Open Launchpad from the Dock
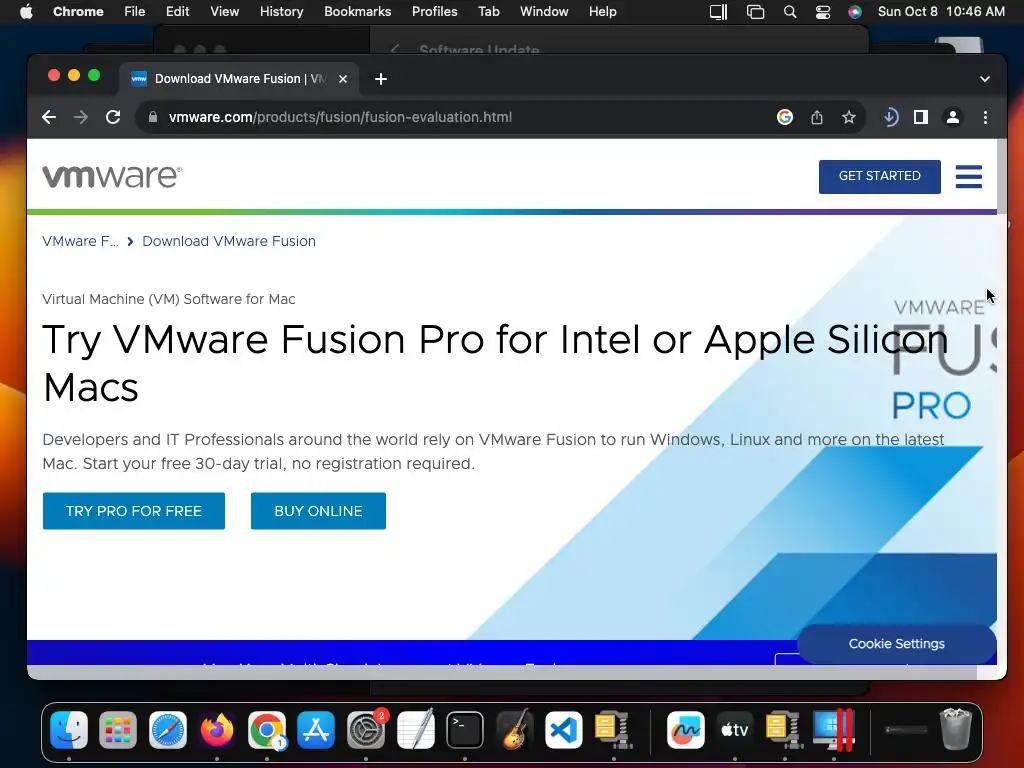Viewport: 1024px width, 768px height. (x=118, y=729)
